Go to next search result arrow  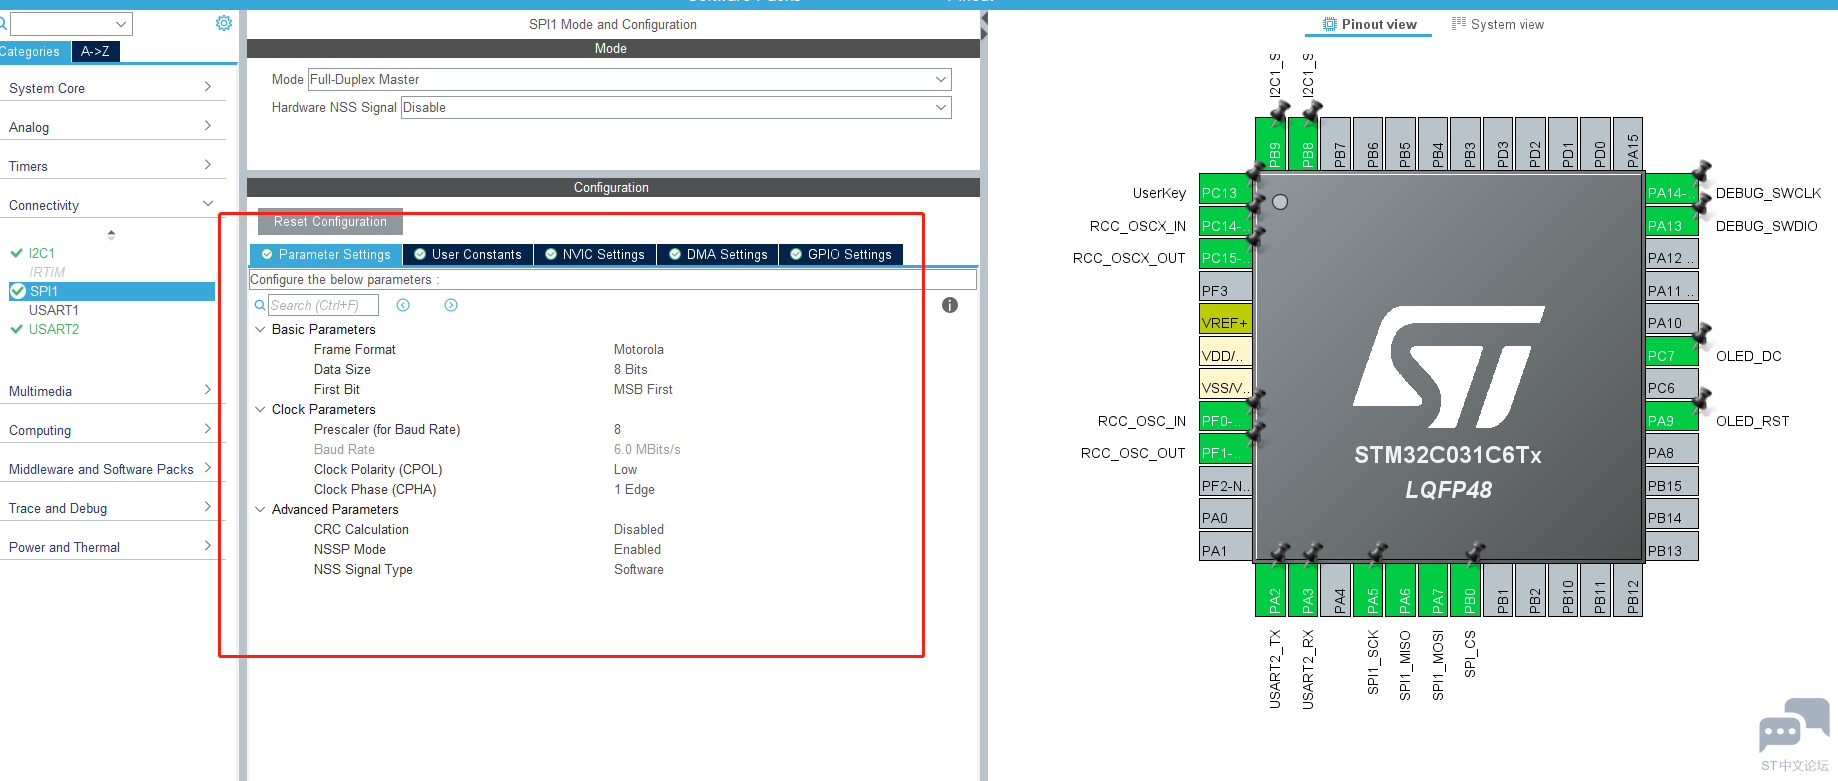click(451, 305)
